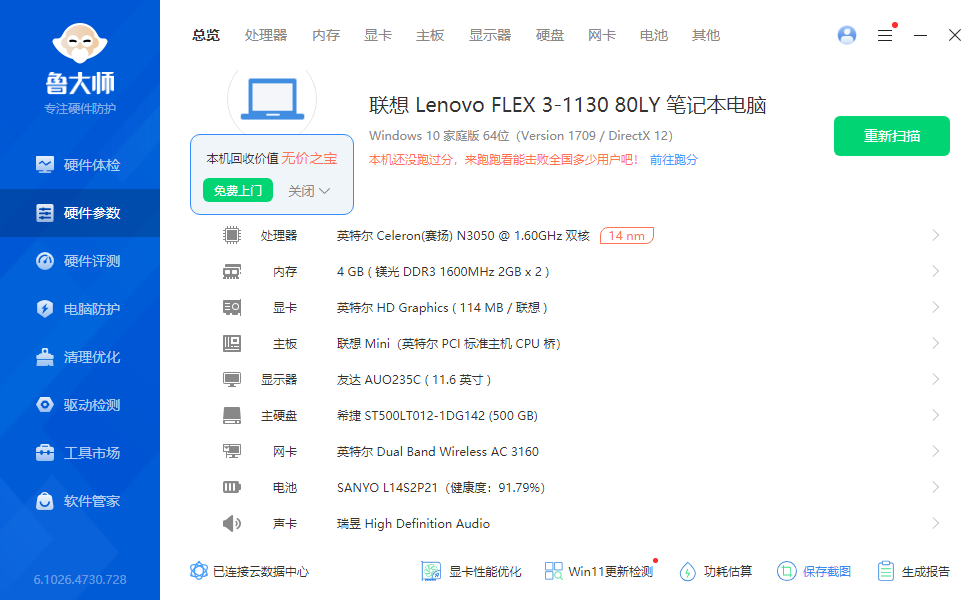Viewport: 980px width, 600px height.
Task: Expand the 内存 row chevron
Action: pos(936,272)
